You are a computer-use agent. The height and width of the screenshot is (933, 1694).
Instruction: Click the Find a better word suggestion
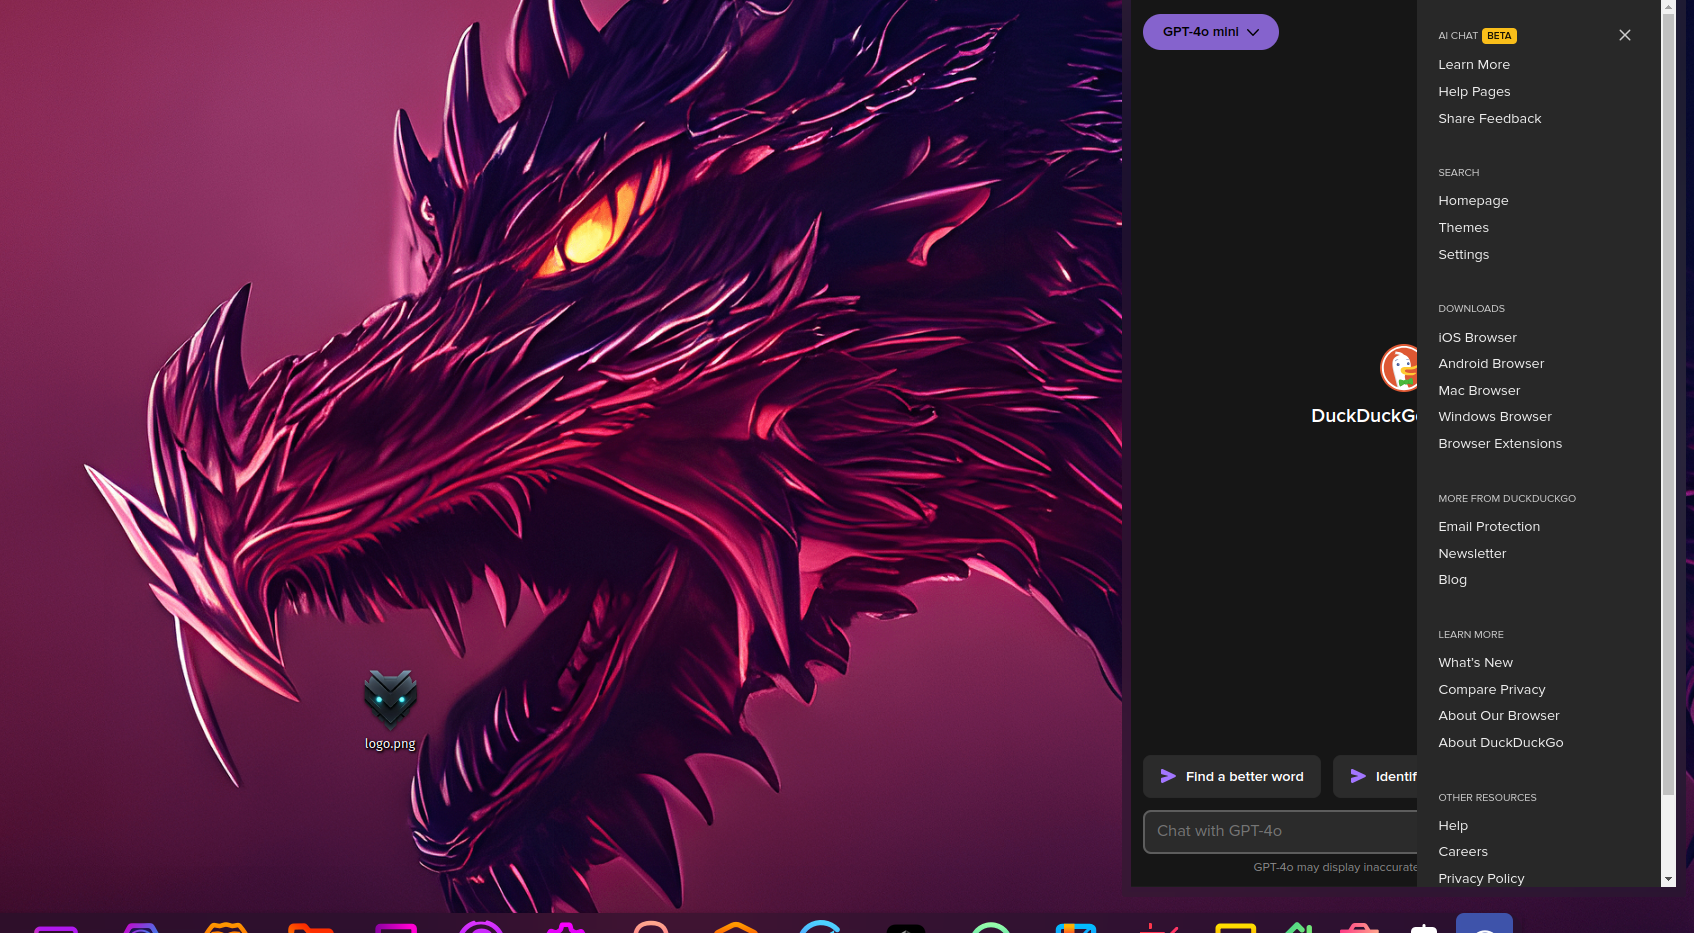click(1232, 776)
